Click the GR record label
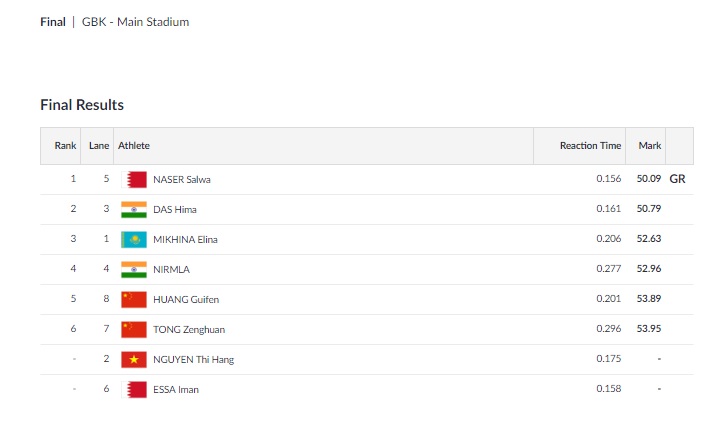 677,179
